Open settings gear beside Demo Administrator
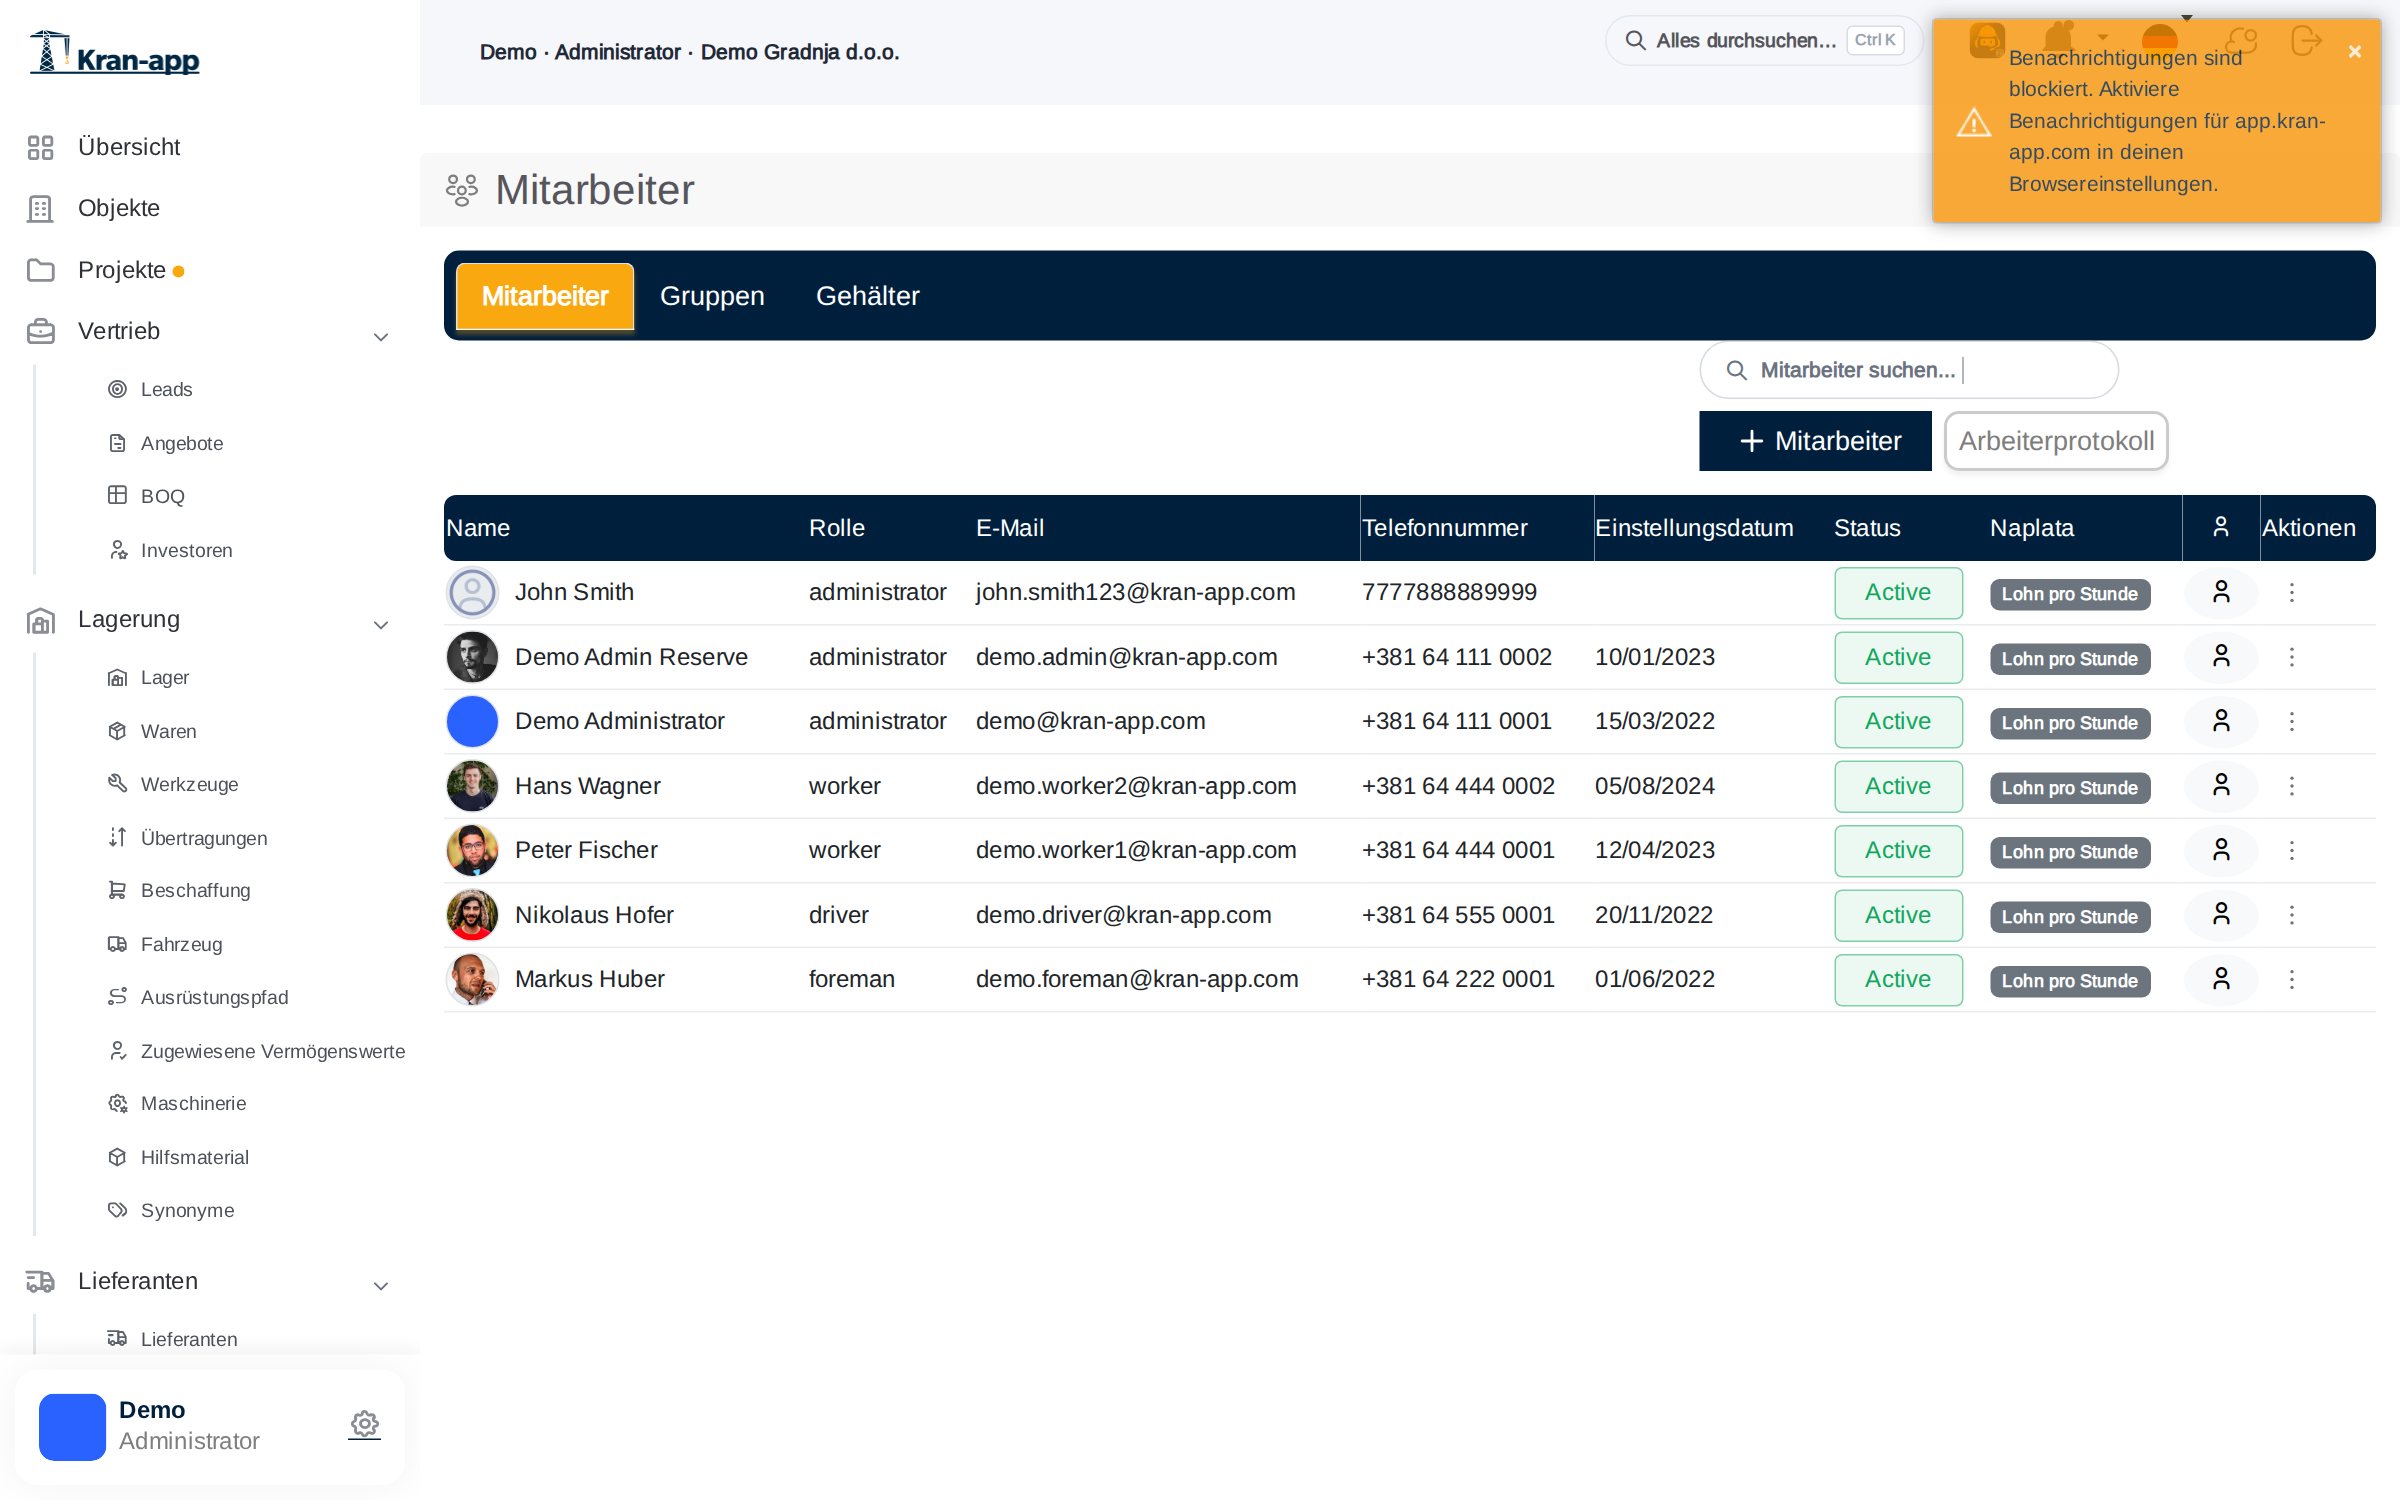The height and width of the screenshot is (1500, 2400). click(x=365, y=1424)
